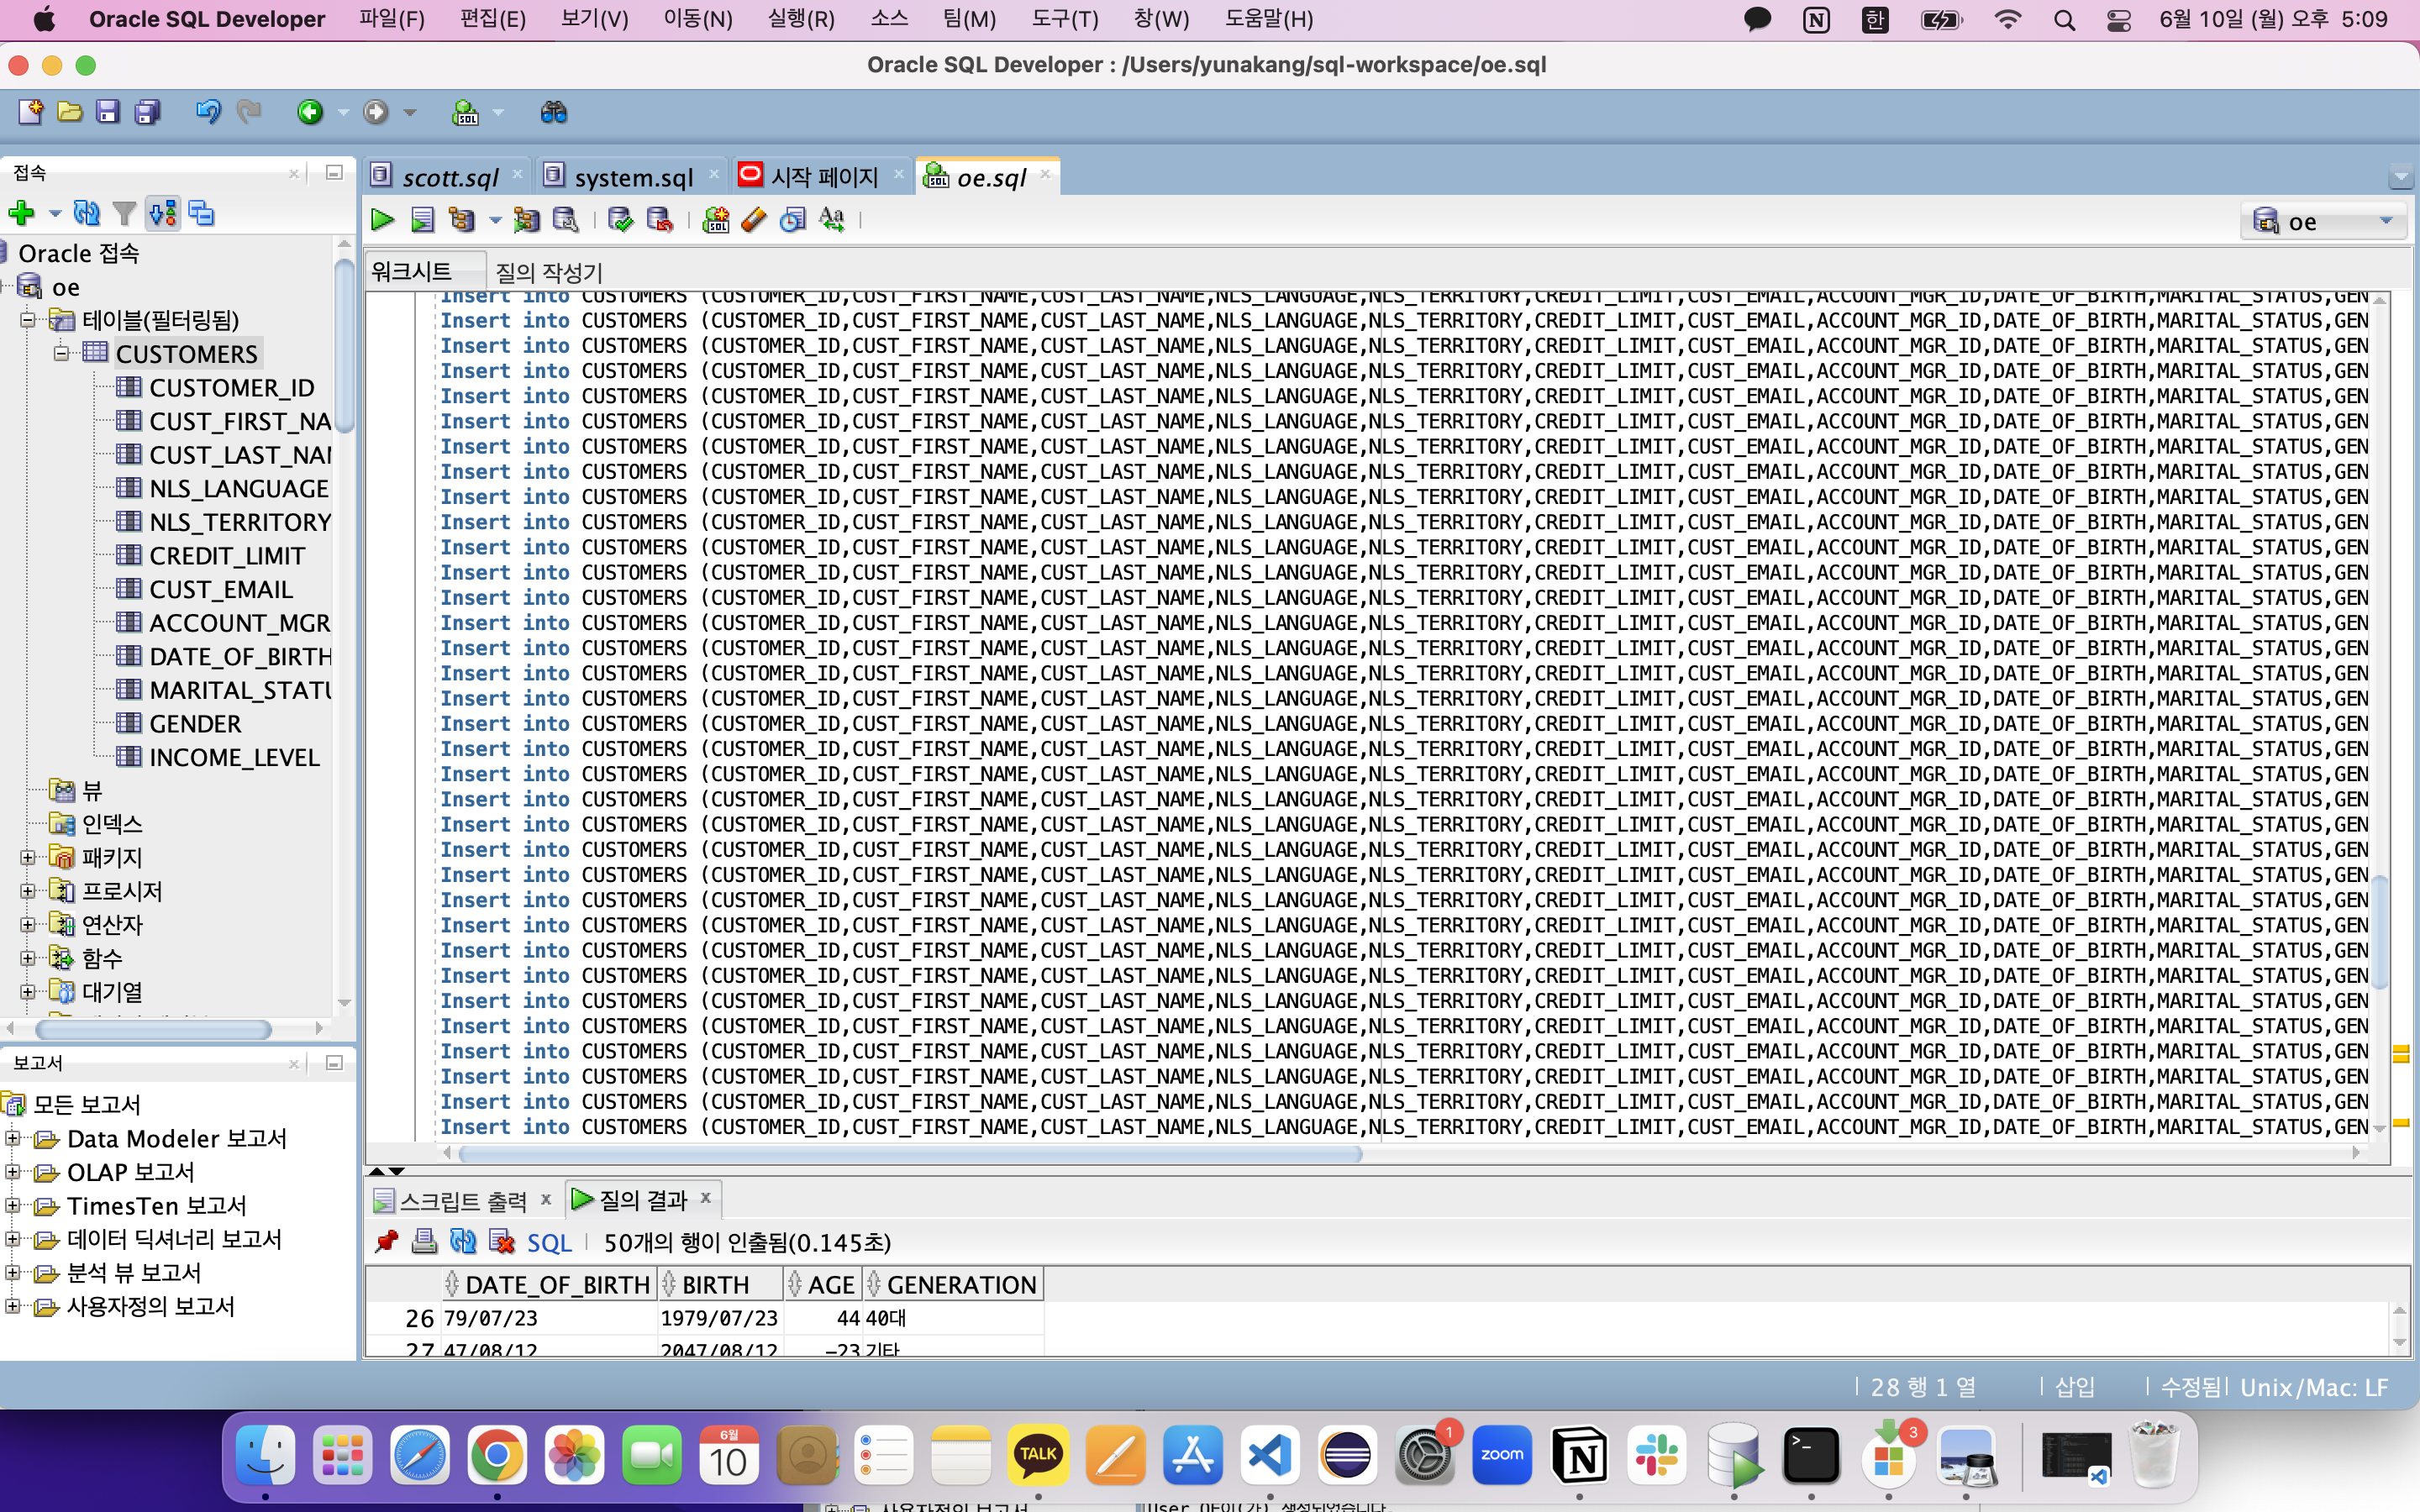This screenshot has height=1512, width=2420.
Task: Run the statement with the green play icon
Action: pos(382,220)
